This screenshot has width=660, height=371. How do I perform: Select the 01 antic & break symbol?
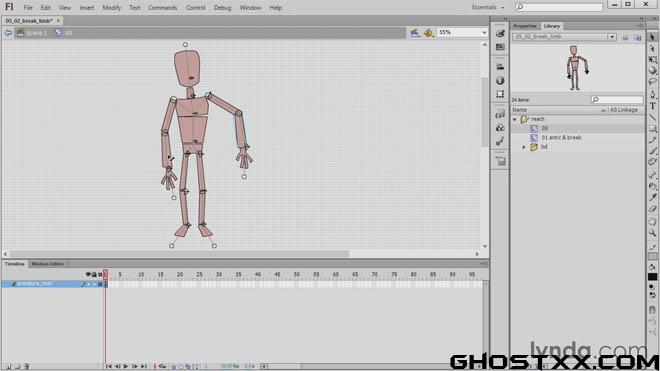point(561,138)
